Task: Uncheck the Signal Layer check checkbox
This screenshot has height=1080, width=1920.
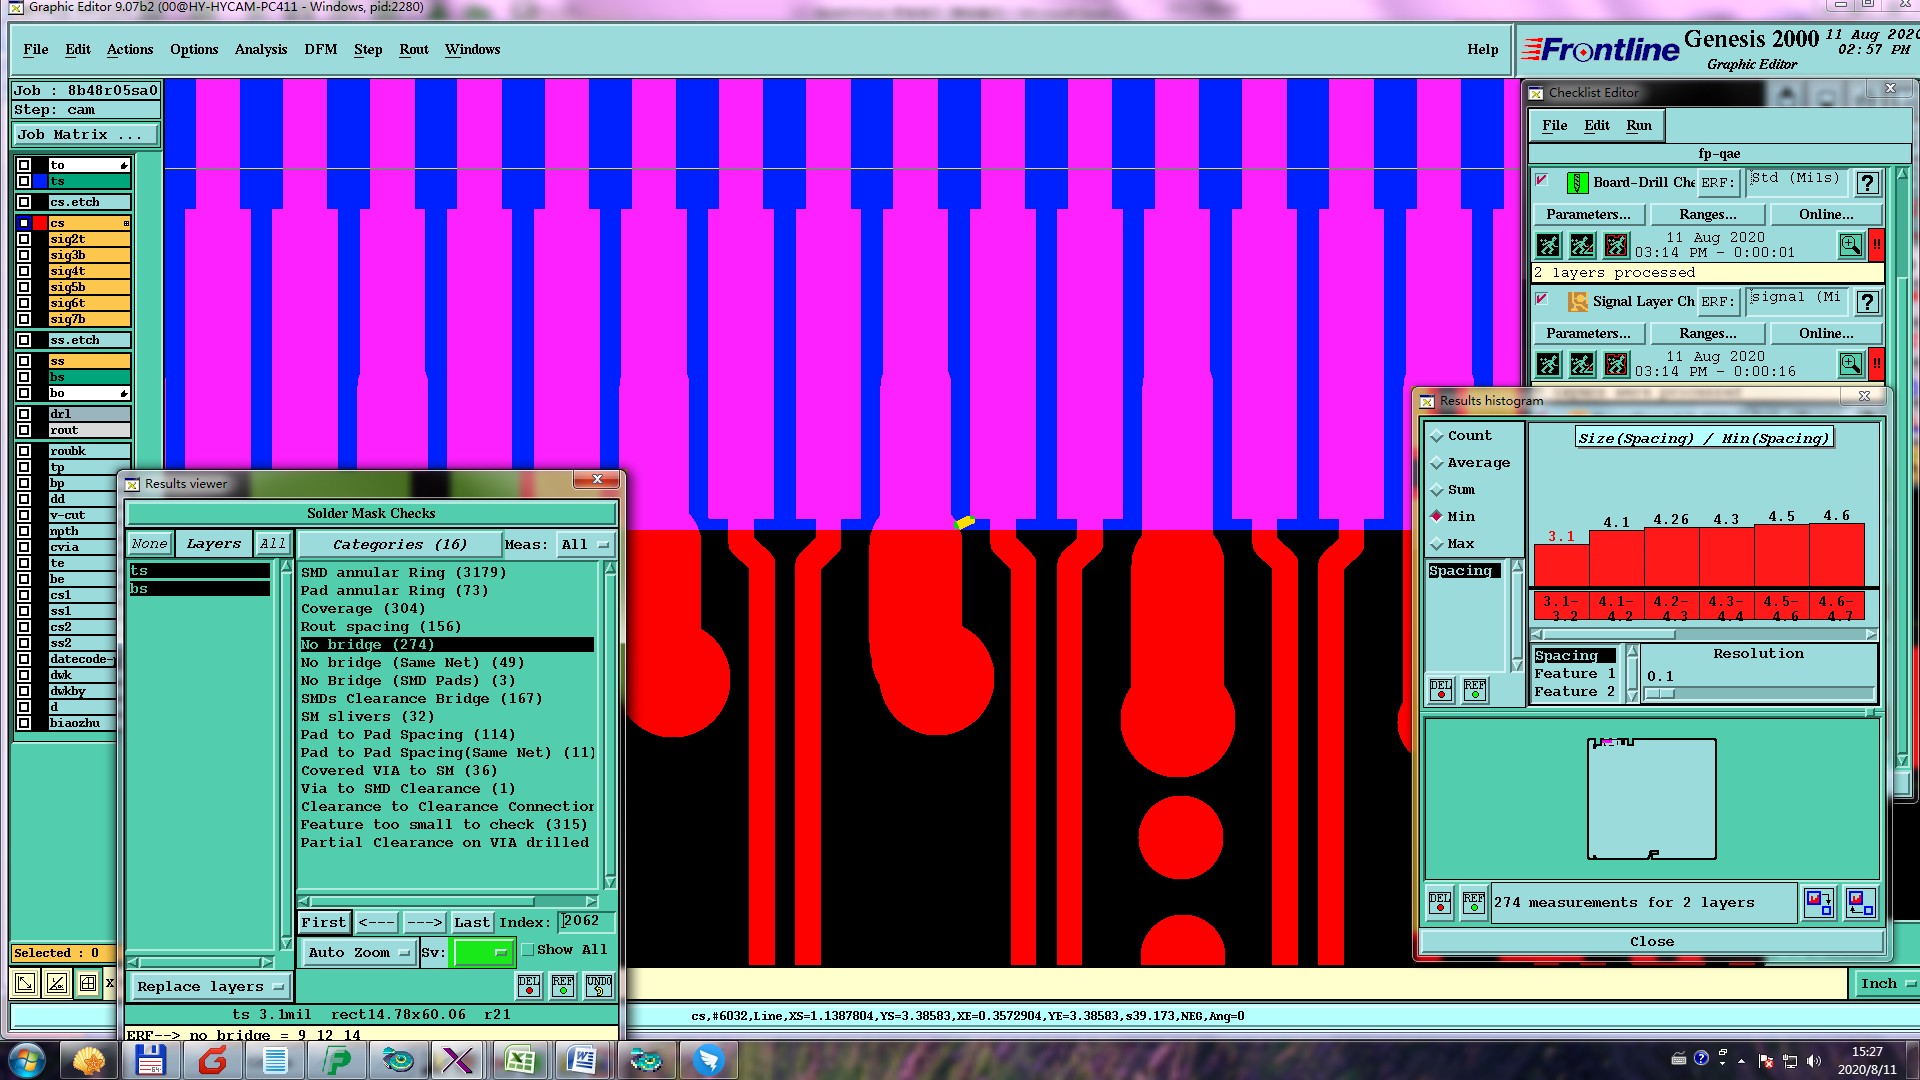Action: click(1541, 299)
